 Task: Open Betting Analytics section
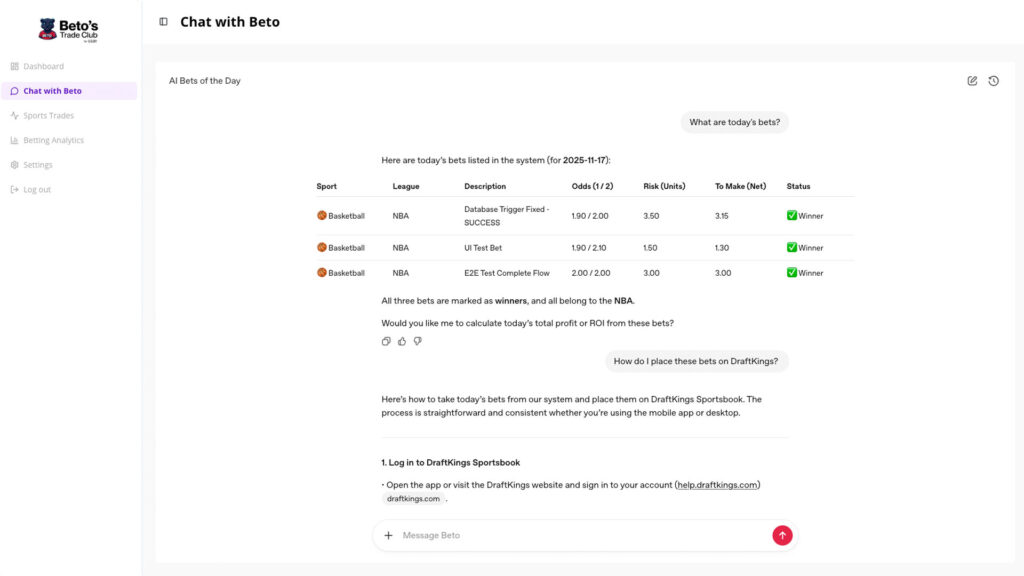point(53,140)
